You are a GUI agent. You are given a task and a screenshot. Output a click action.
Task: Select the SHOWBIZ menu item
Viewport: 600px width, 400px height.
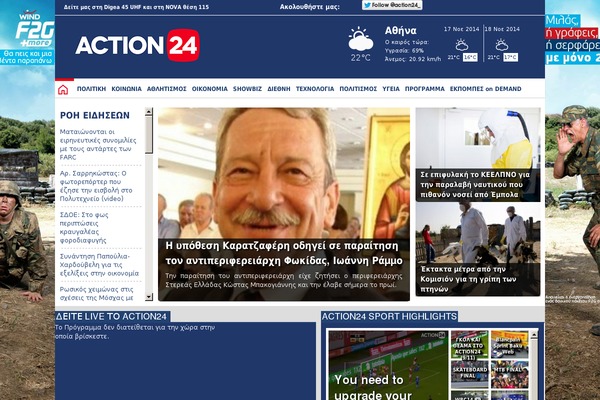pos(247,89)
